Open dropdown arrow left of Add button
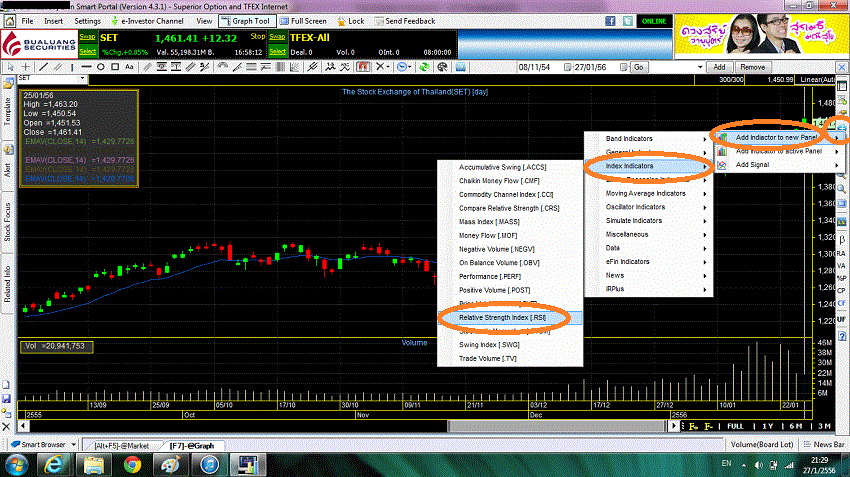The height and width of the screenshot is (477, 850). 700,67
